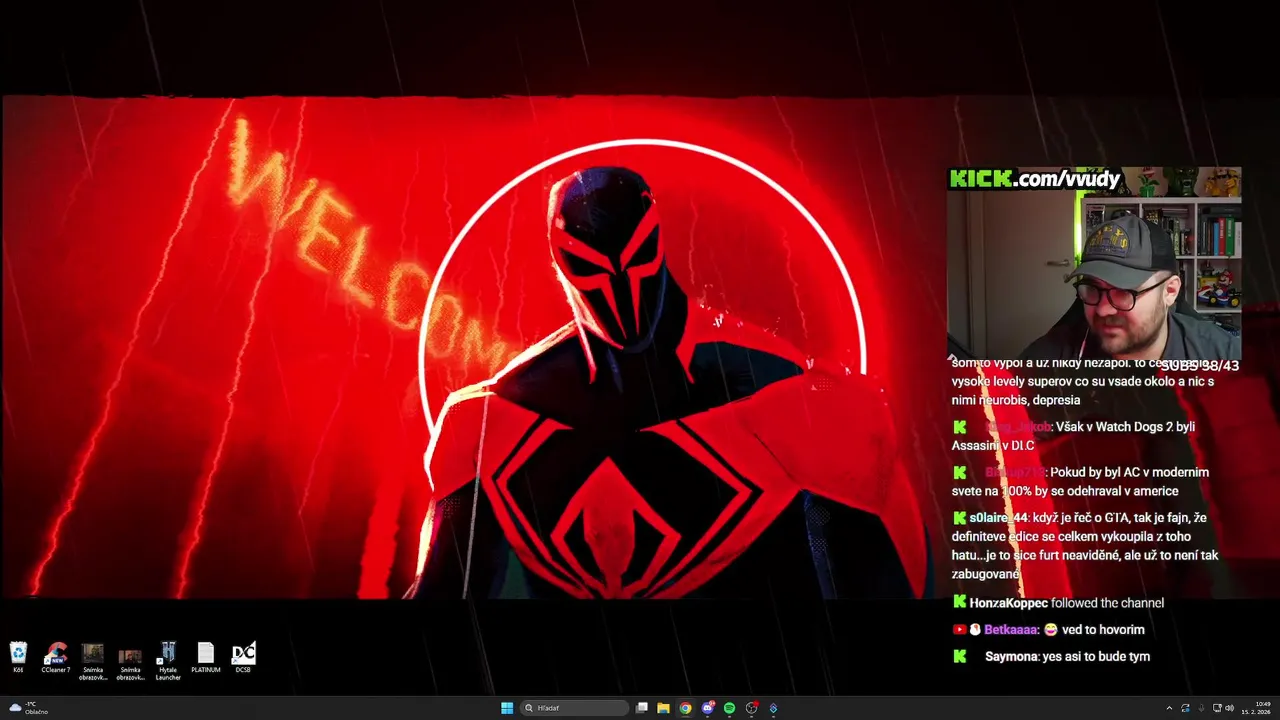This screenshot has width=1280, height=720.
Task: Click the YouTube badge beside Betkaaaa
Action: 960,630
